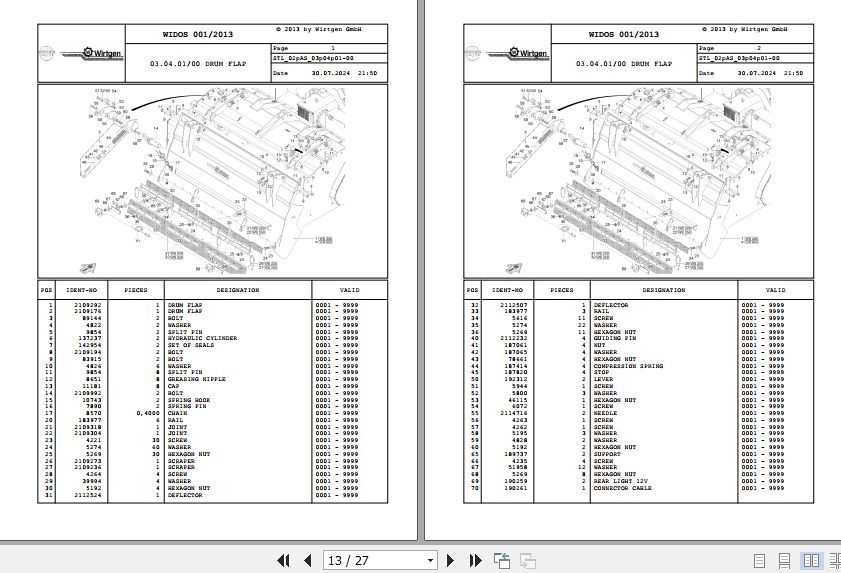This screenshot has width=841, height=573.
Task: Go to the first page
Action: click(x=283, y=561)
